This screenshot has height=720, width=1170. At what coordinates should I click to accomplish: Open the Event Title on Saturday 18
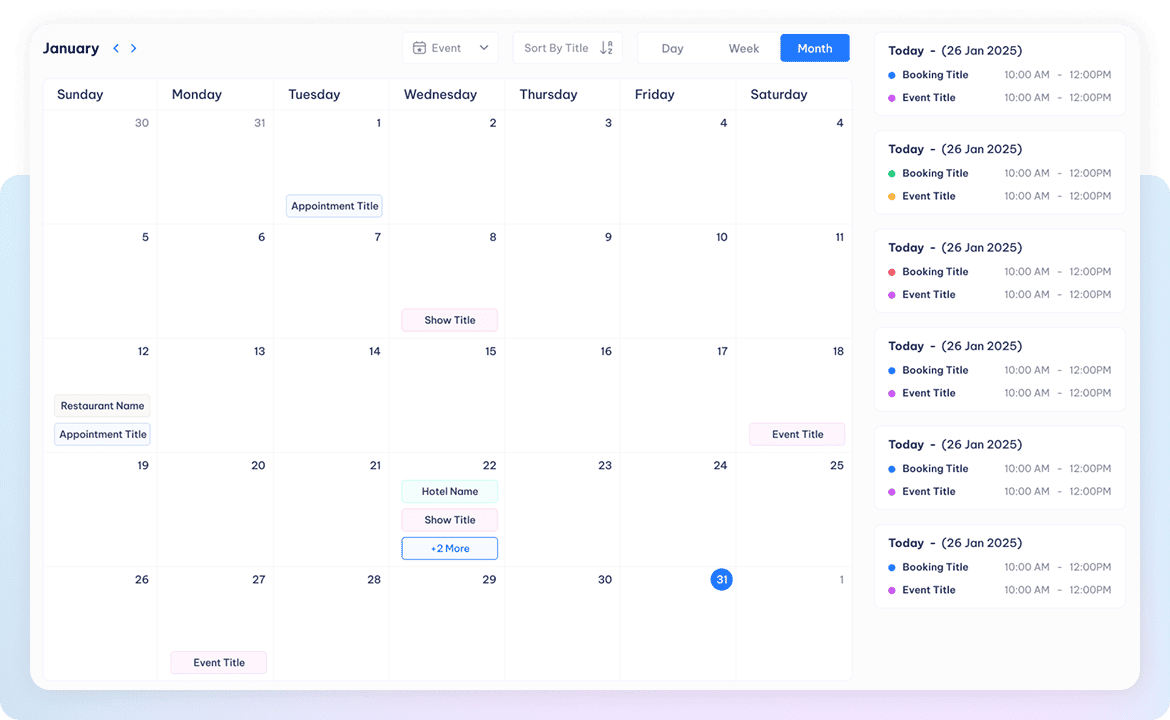click(x=797, y=434)
